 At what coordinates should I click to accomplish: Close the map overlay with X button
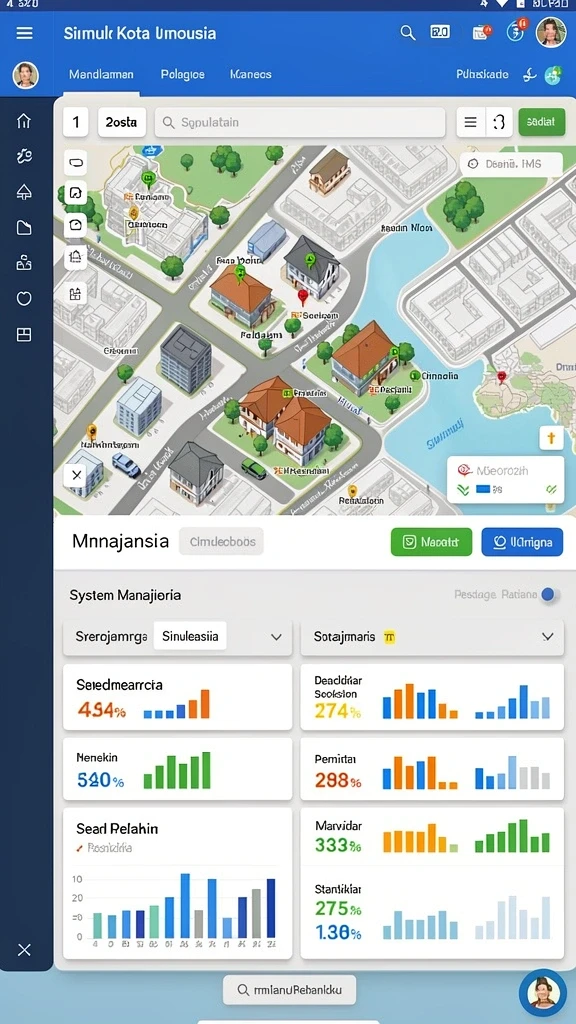tap(76, 475)
